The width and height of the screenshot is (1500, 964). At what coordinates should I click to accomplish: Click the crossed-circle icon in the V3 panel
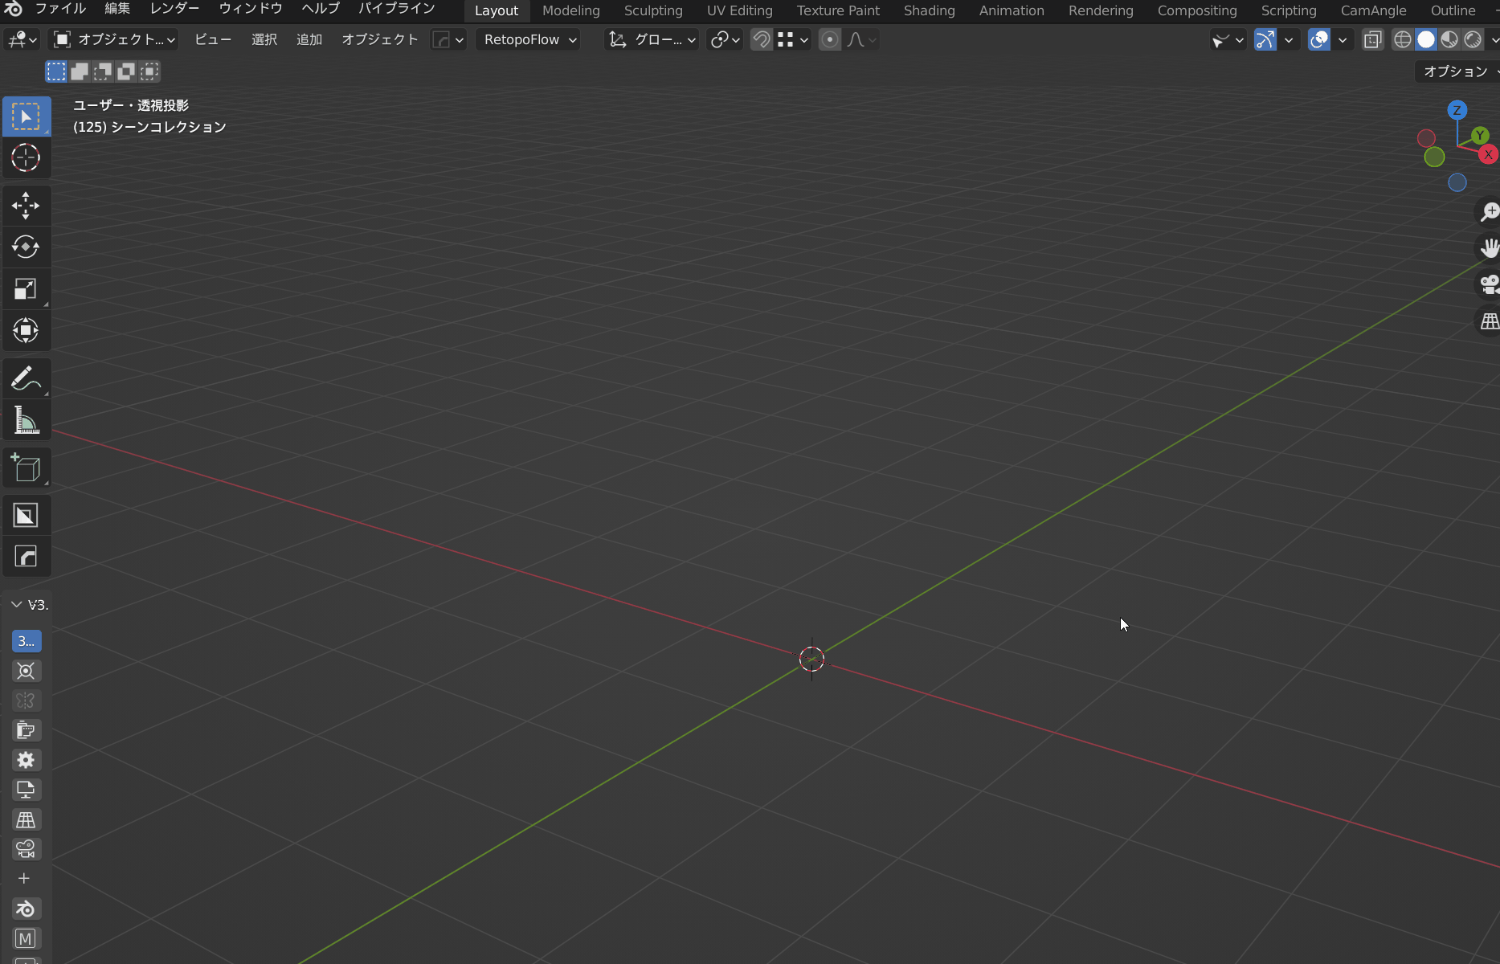[x=26, y=671]
